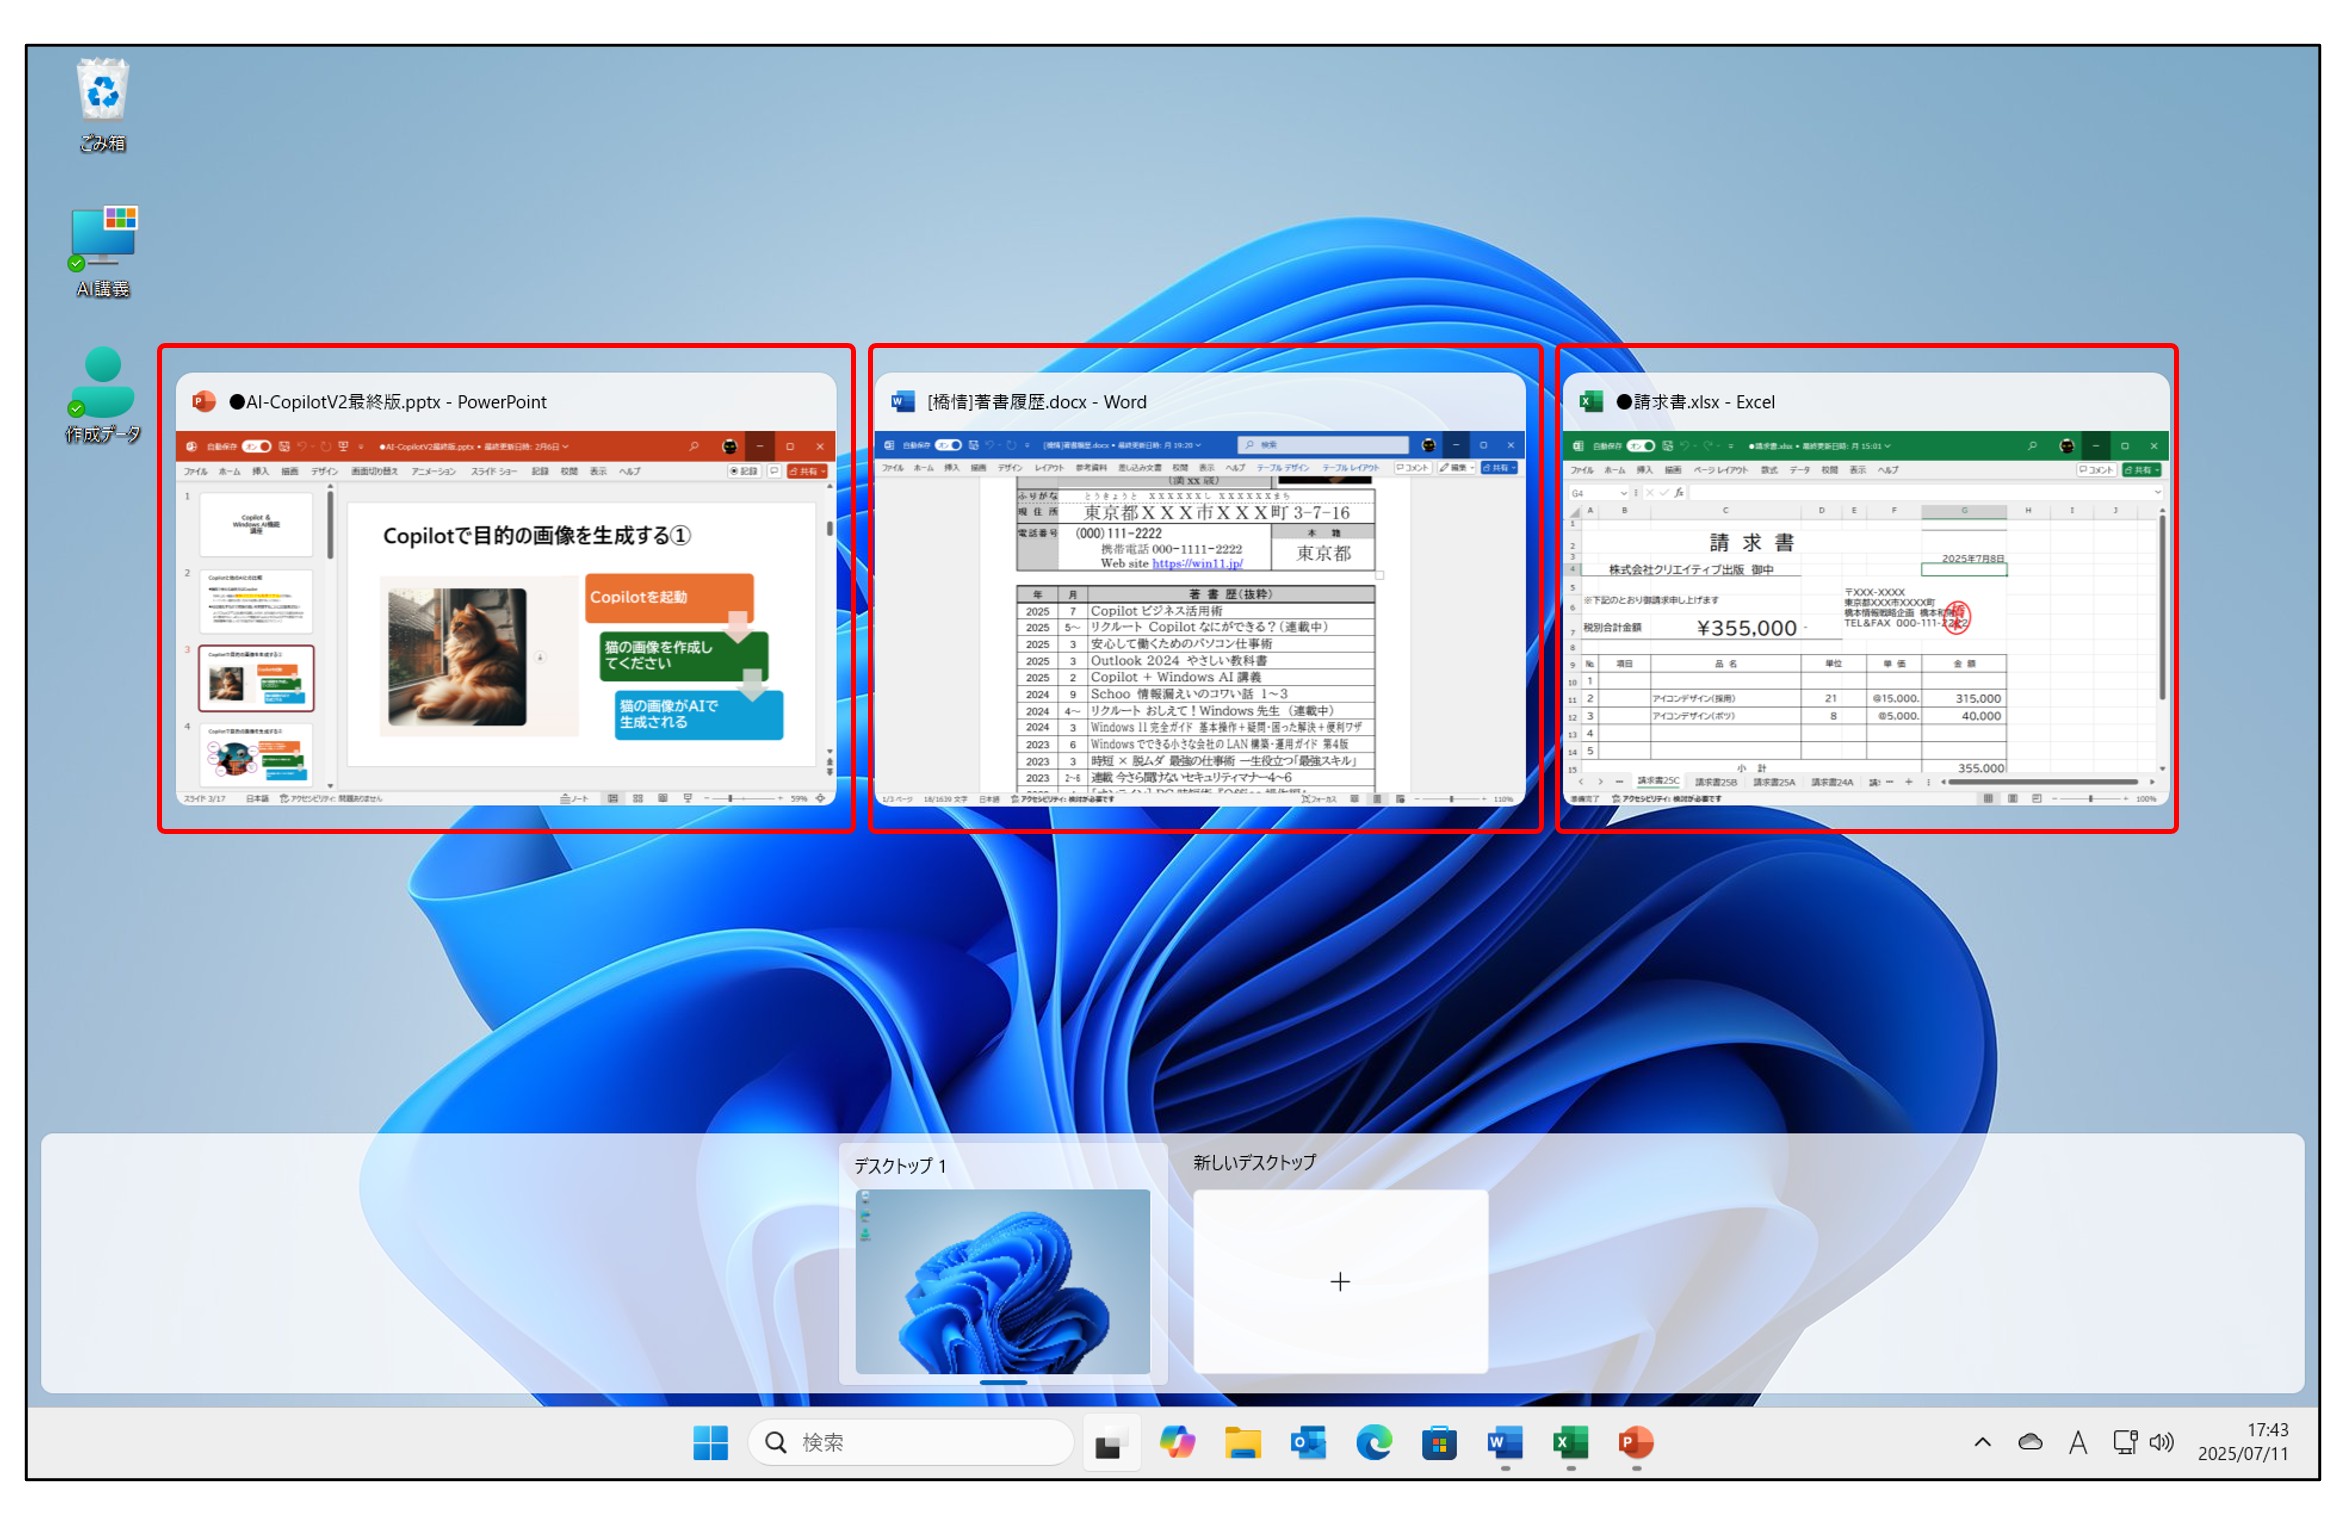Select the デスクトップ 1 virtual desktop
The width and height of the screenshot is (2346, 1524).
[1003, 1280]
